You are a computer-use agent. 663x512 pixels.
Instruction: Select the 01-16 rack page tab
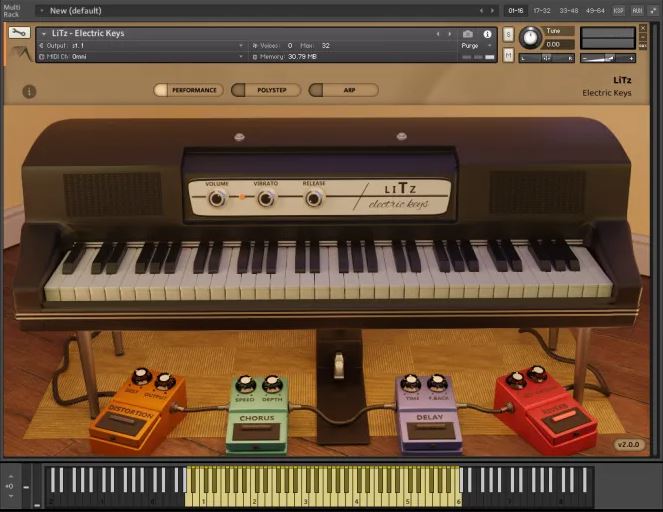coord(515,11)
